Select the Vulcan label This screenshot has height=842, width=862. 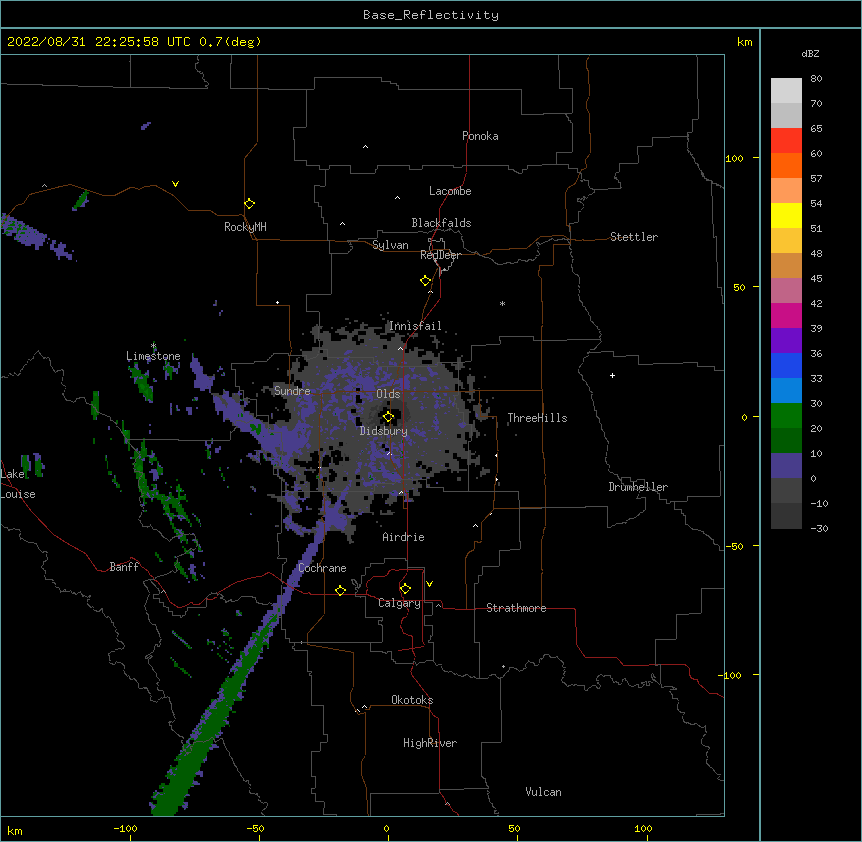pyautogui.click(x=543, y=792)
